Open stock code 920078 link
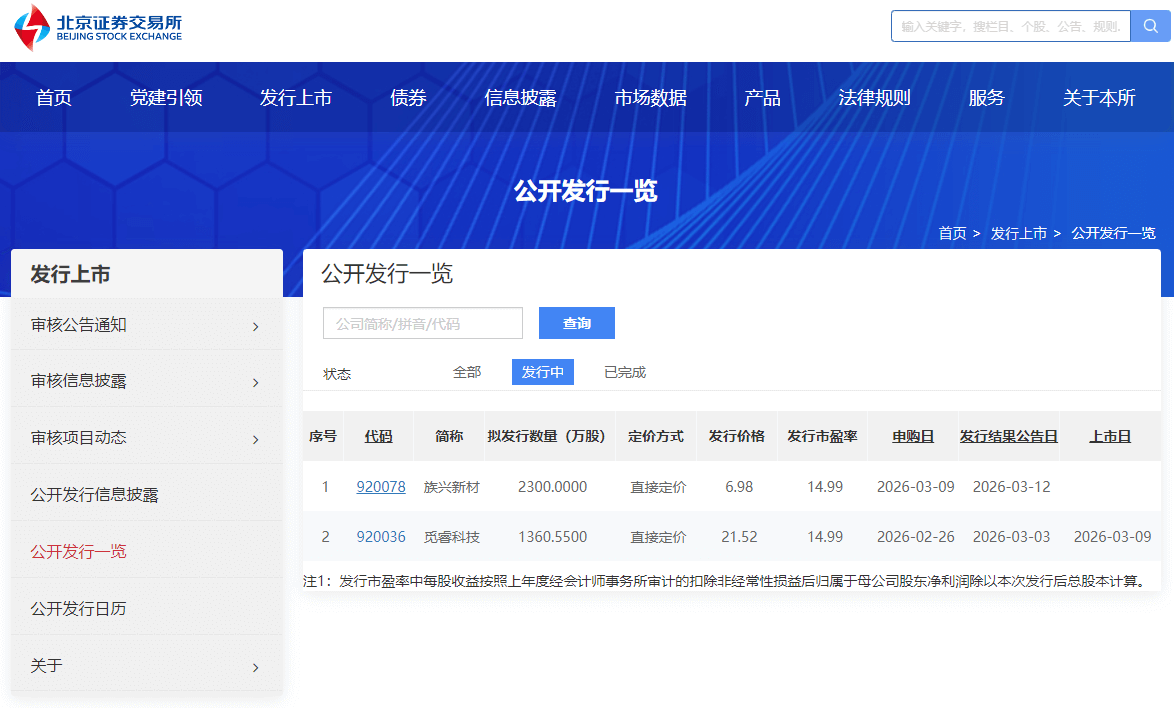 (x=381, y=487)
